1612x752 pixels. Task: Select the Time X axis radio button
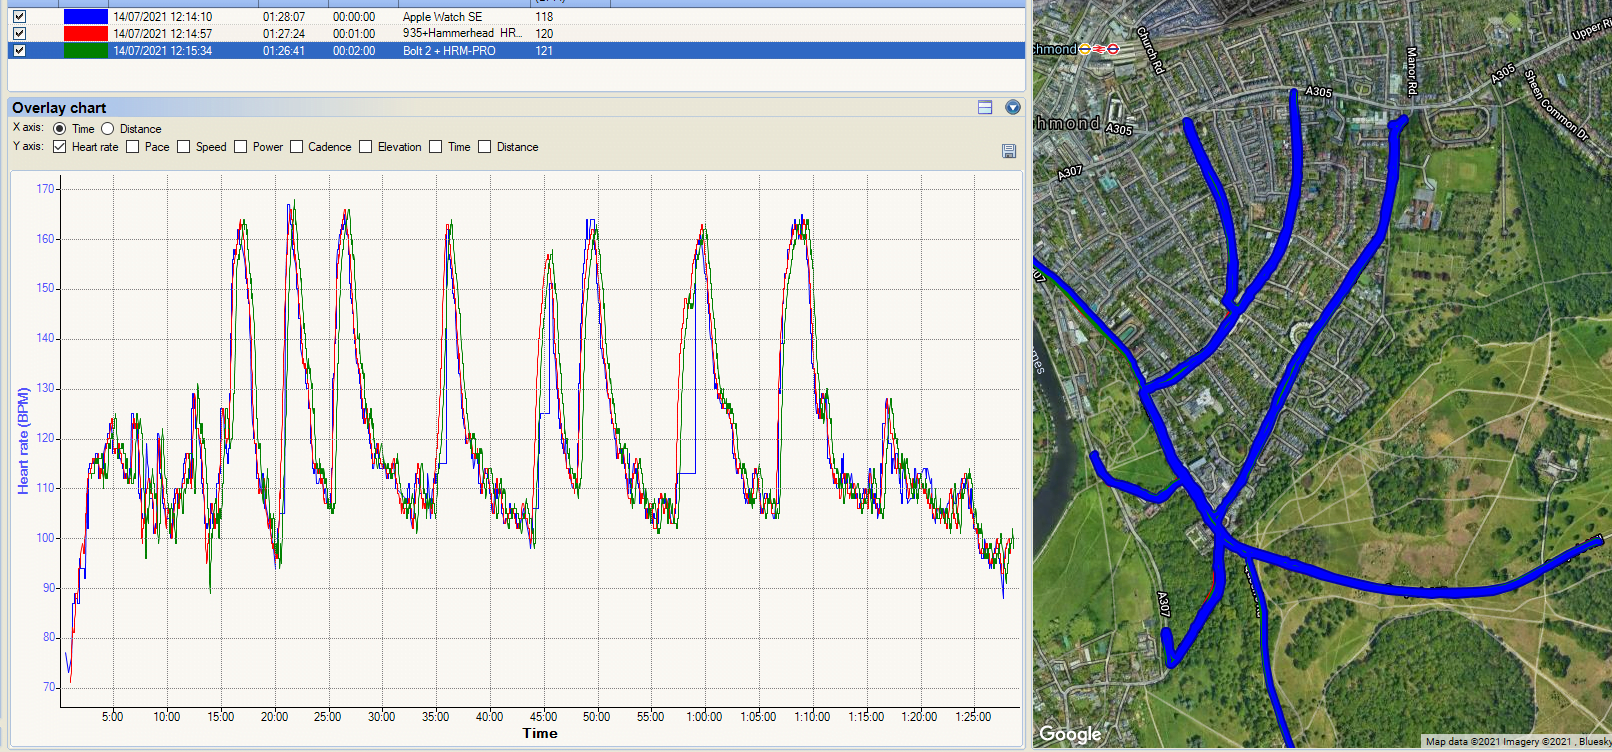60,129
